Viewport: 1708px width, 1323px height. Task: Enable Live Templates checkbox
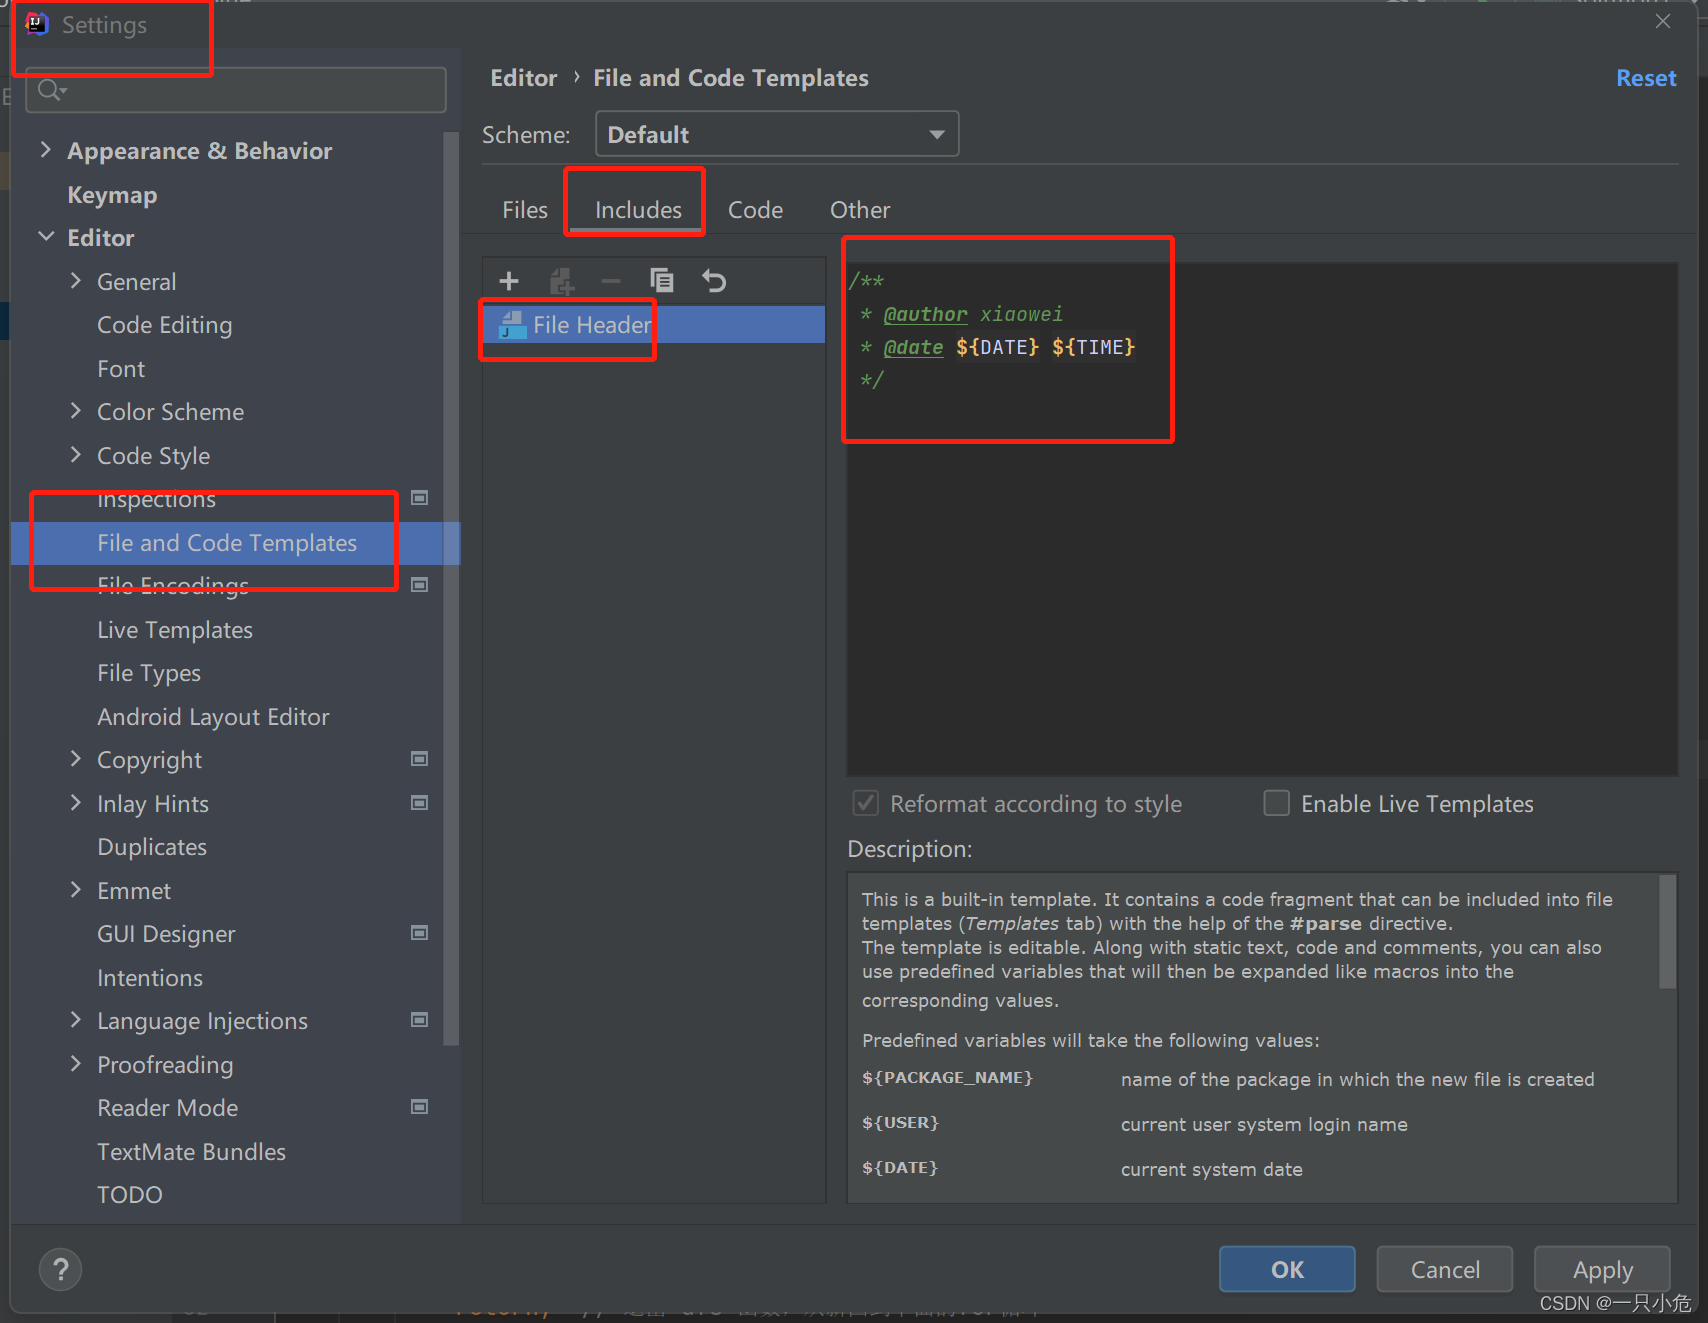click(x=1277, y=803)
